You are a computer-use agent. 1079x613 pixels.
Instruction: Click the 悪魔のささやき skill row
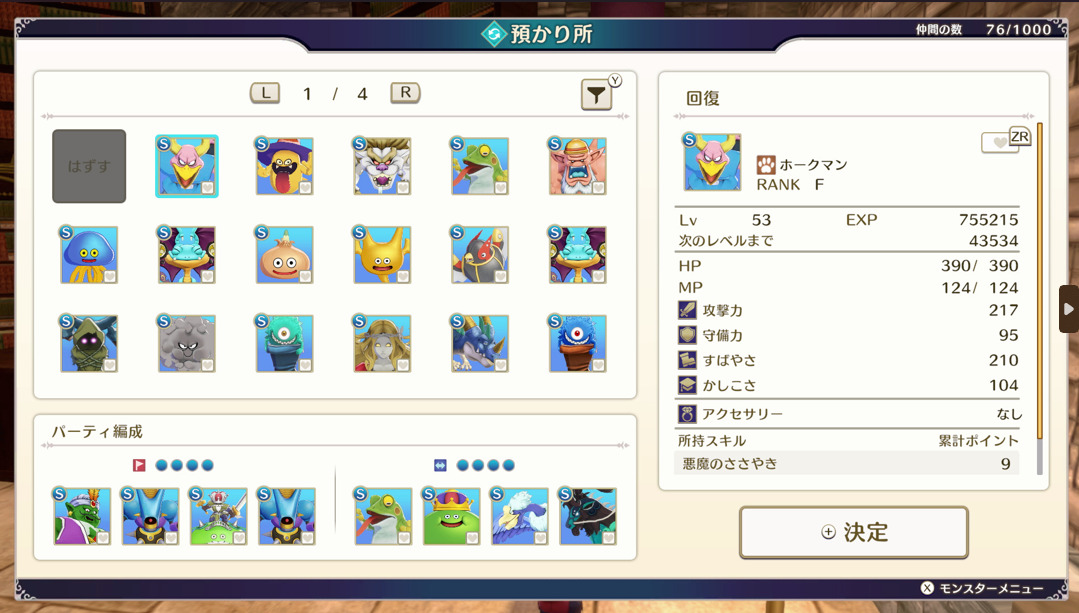pos(846,464)
